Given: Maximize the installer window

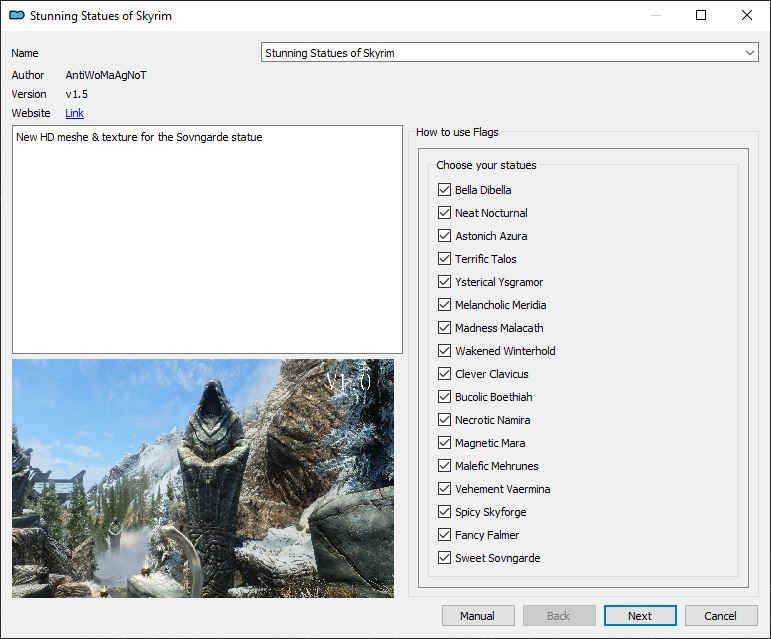Looking at the screenshot, I should [701, 15].
